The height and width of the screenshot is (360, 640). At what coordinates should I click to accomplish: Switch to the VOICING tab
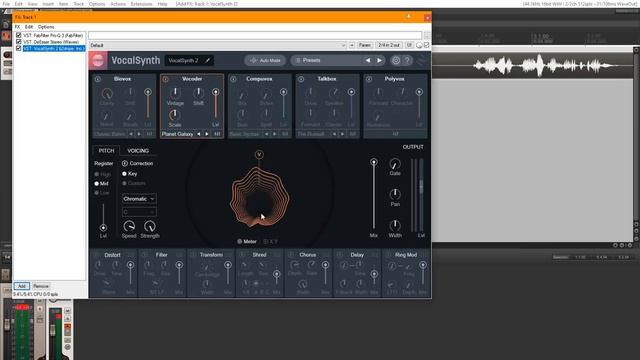pyautogui.click(x=138, y=151)
